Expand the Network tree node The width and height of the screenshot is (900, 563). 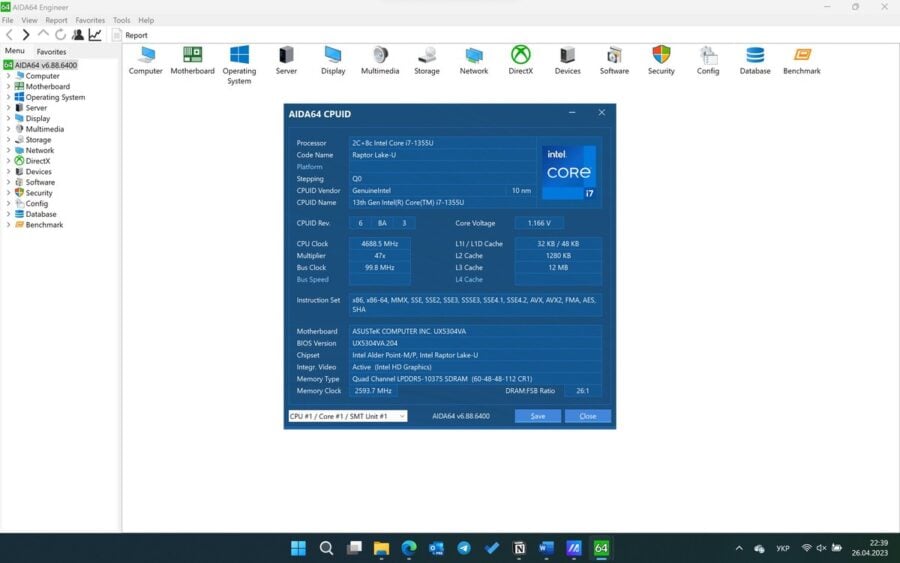coord(8,150)
